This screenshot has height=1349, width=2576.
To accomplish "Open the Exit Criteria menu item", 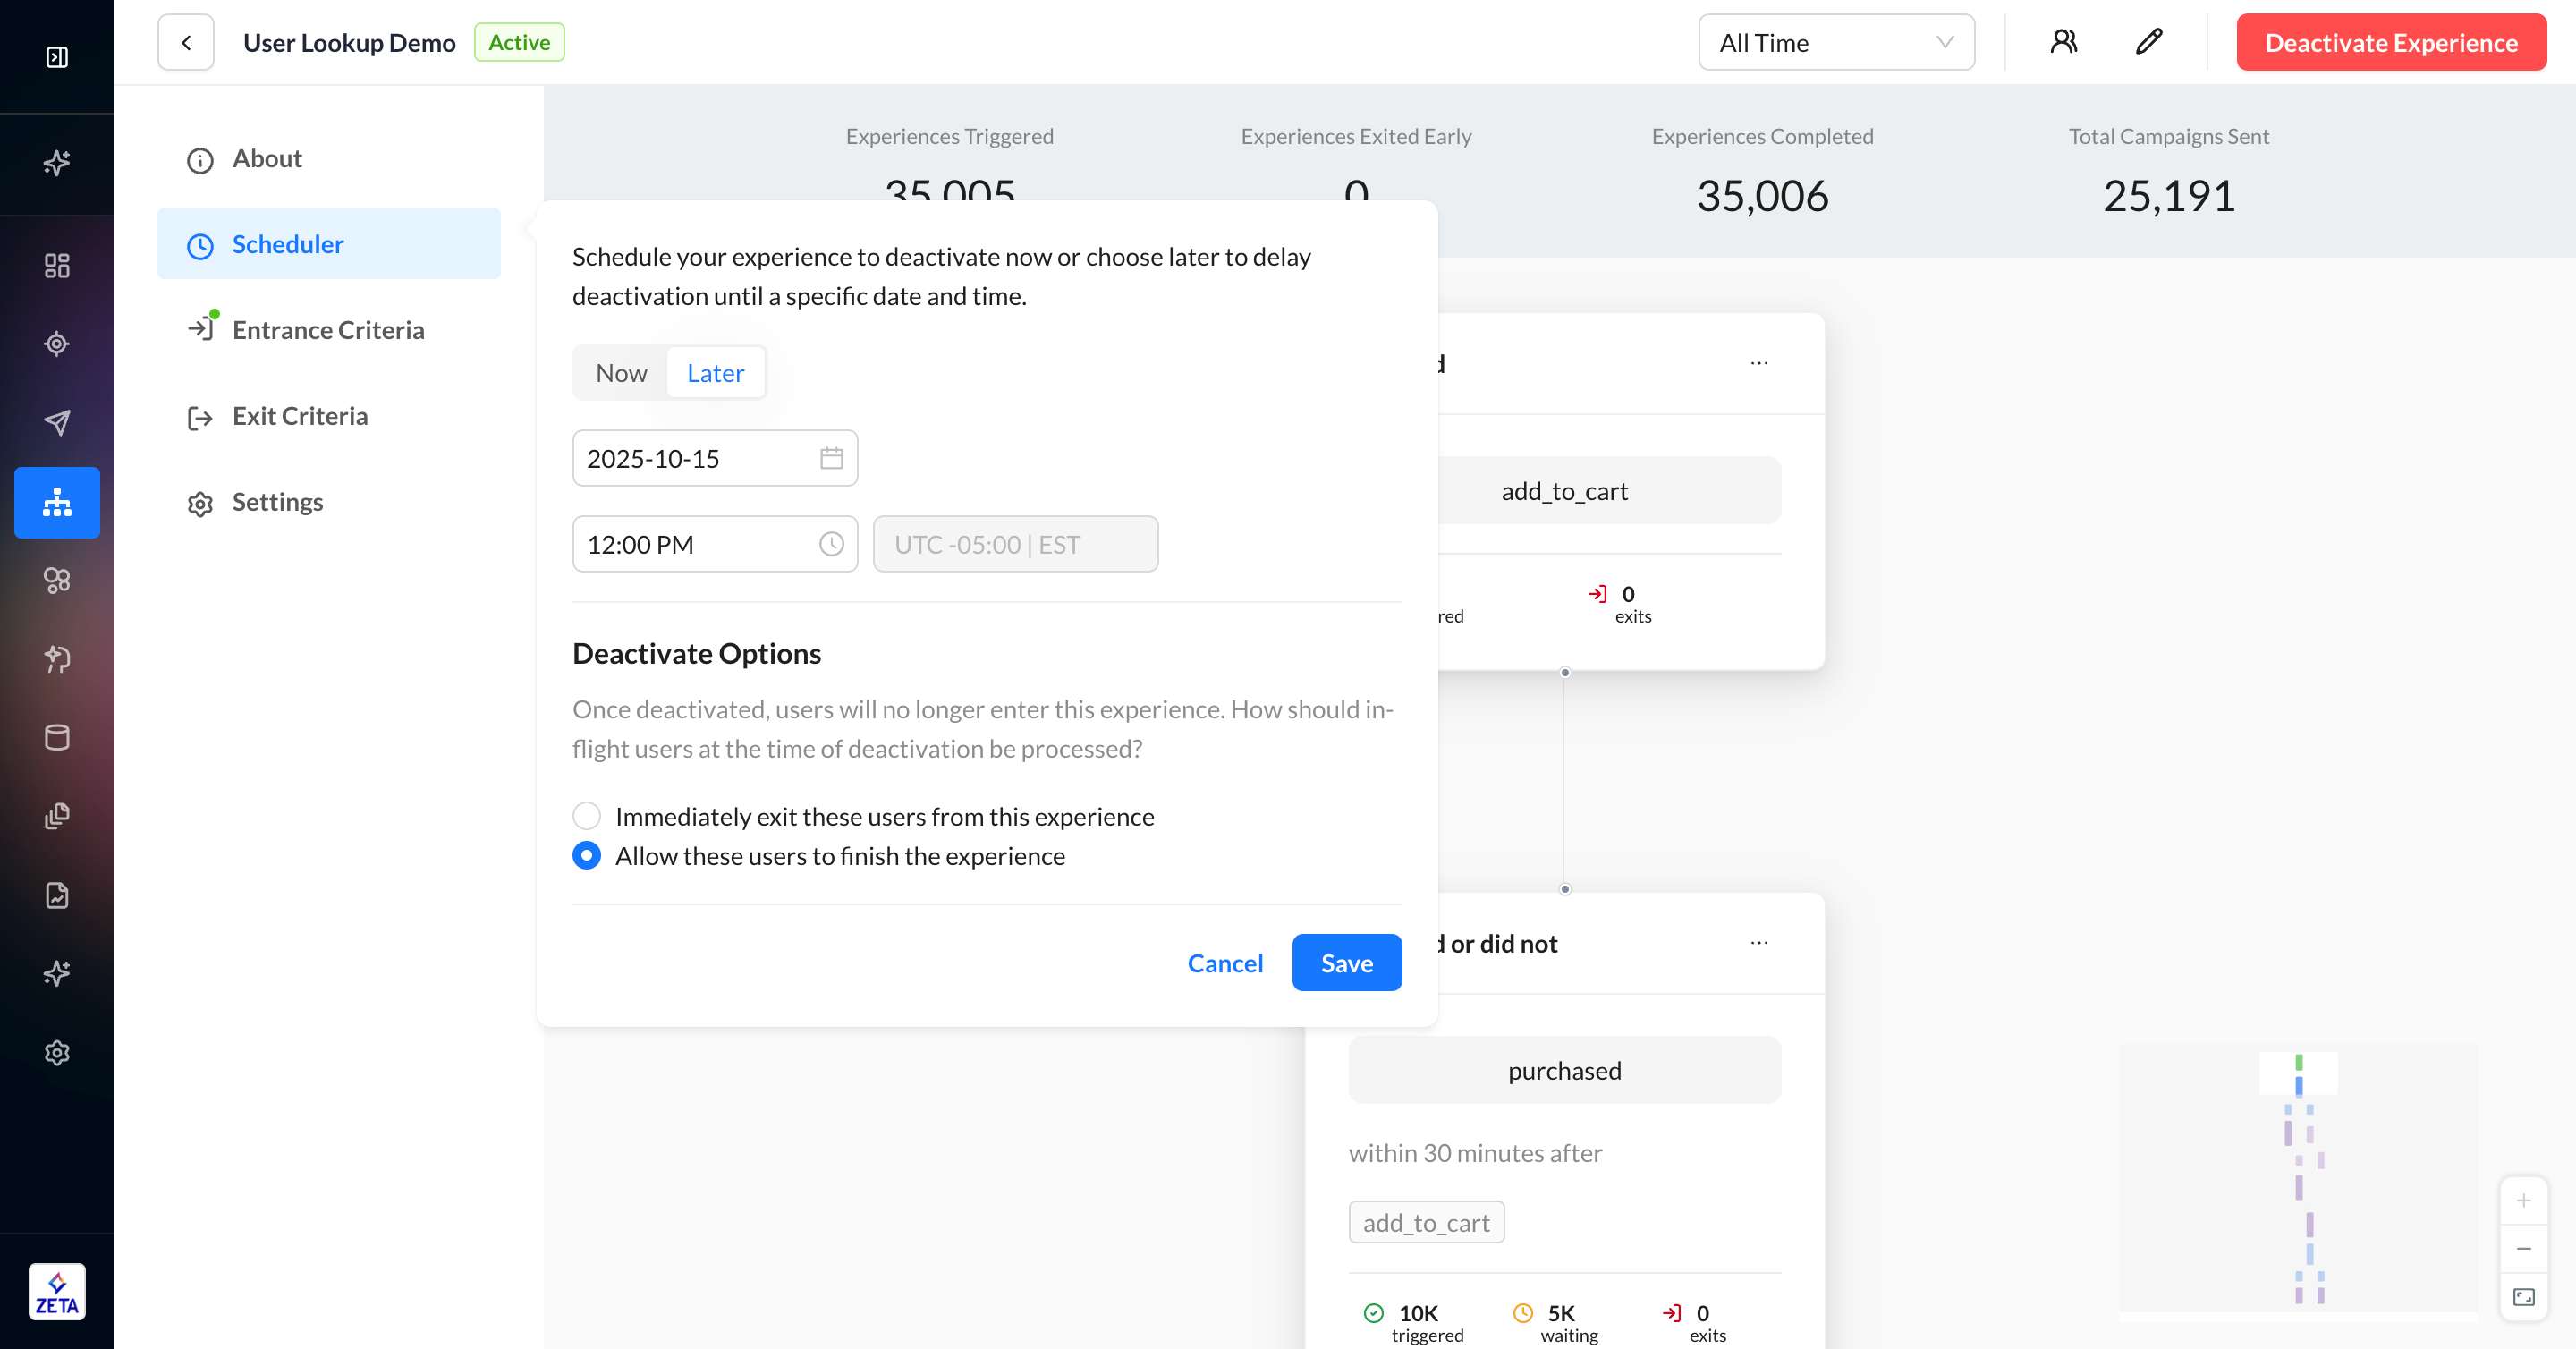I will (300, 416).
